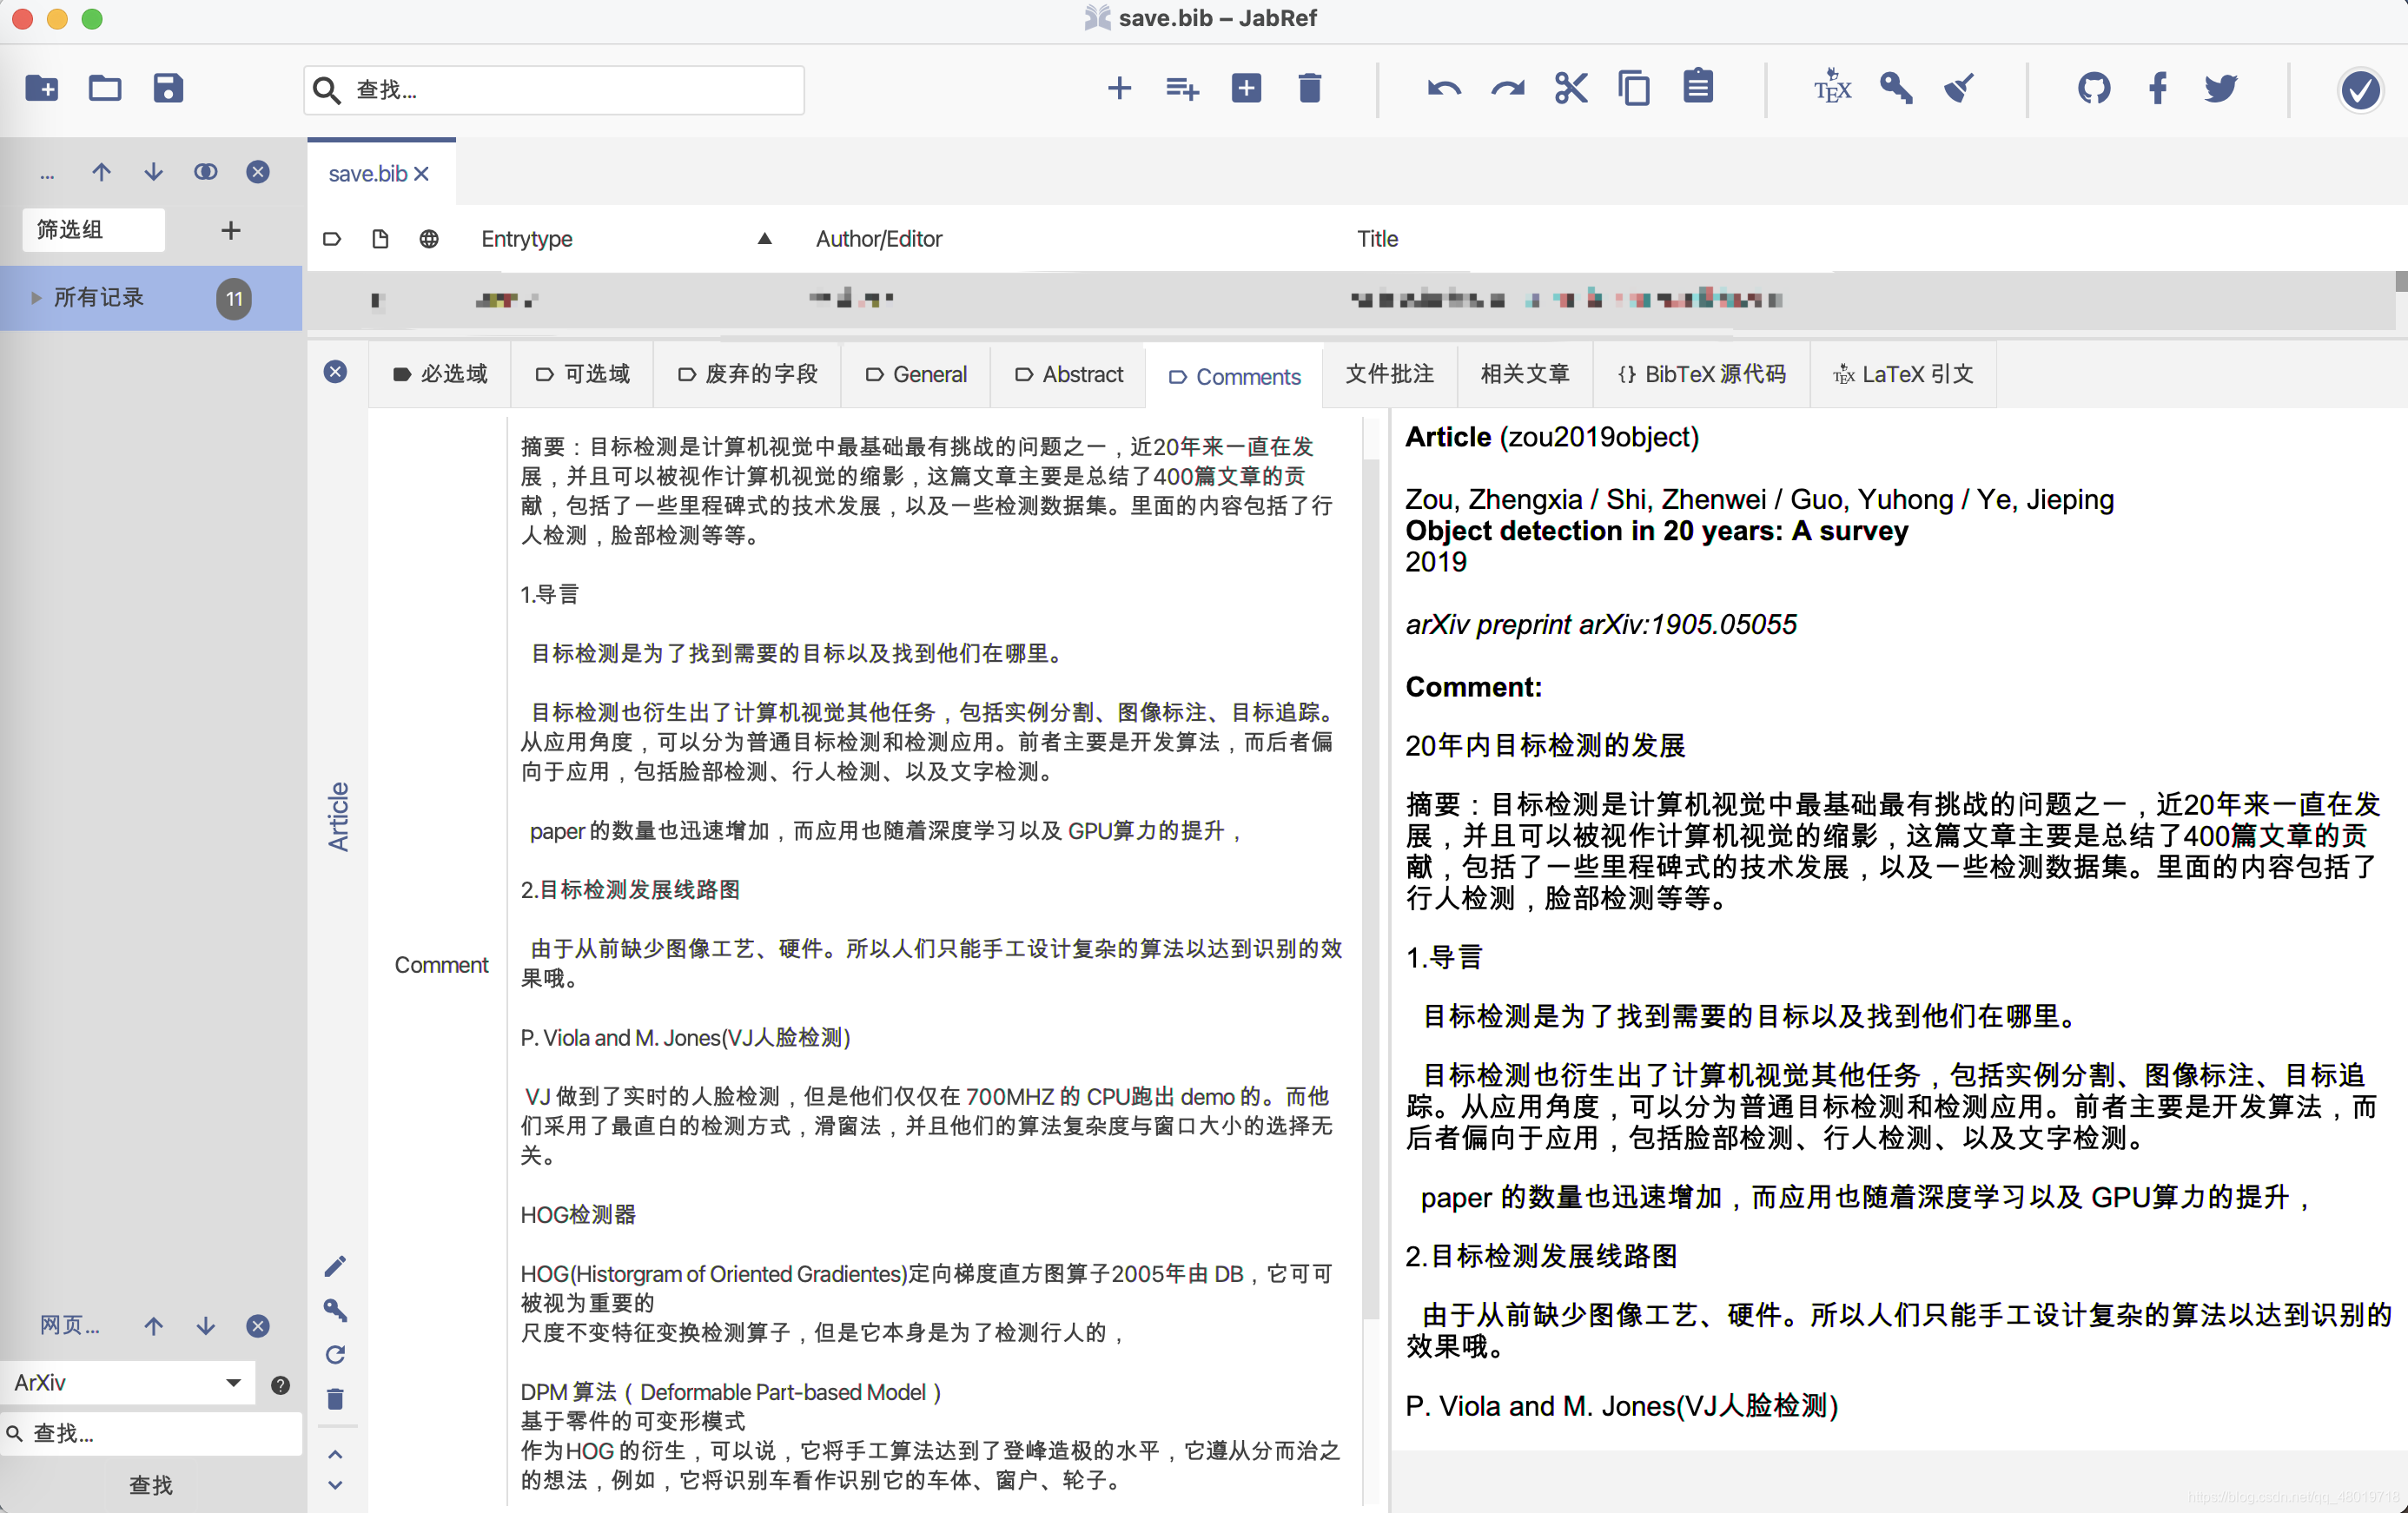
Task: Move groups panel down with arrow icon
Action: coord(153,172)
